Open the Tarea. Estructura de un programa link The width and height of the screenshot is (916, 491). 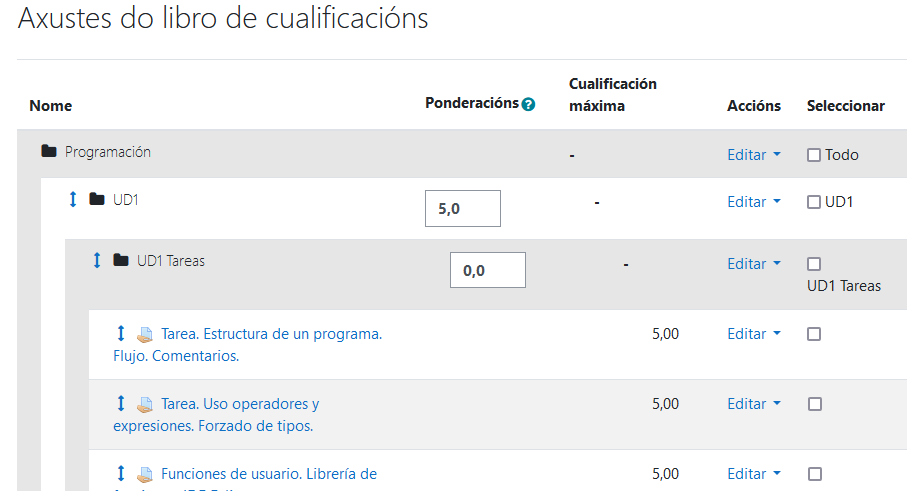(x=270, y=334)
